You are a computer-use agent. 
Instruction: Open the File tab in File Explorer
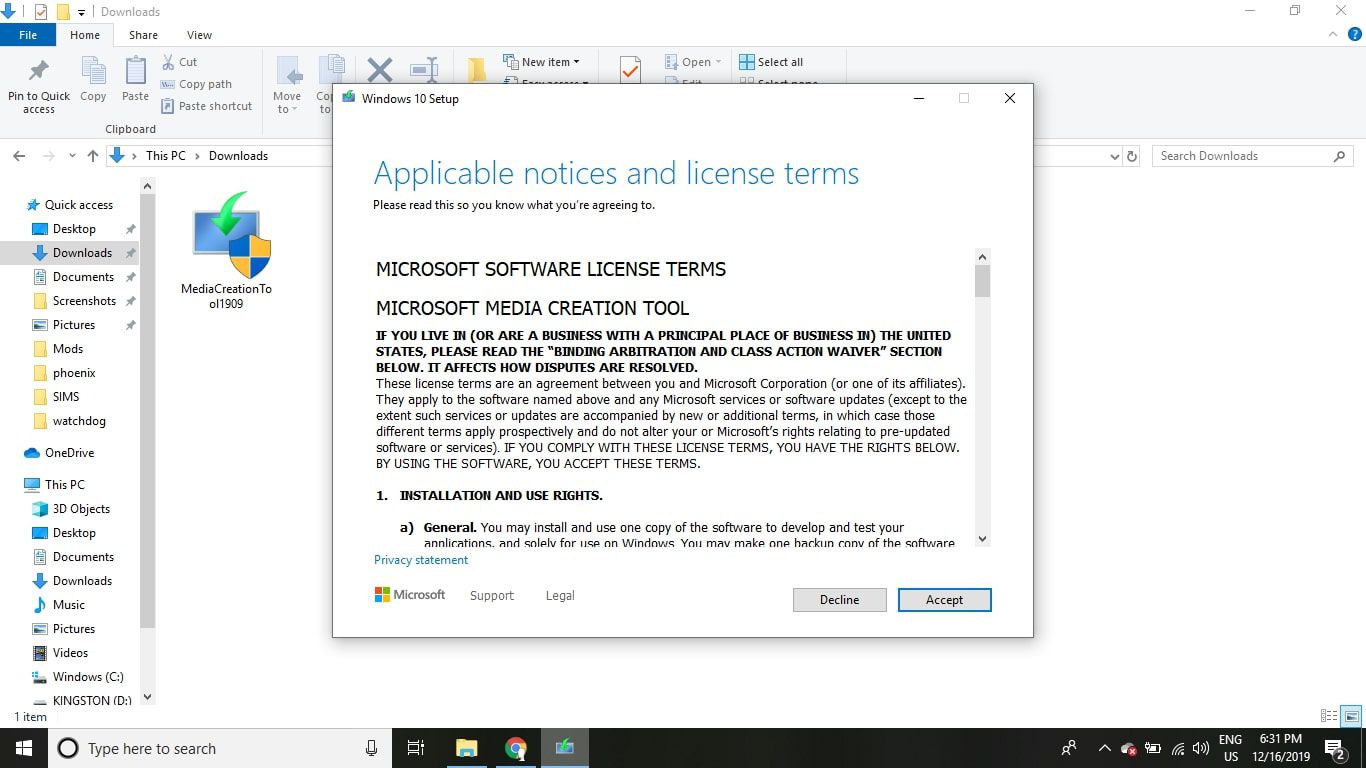tap(28, 35)
